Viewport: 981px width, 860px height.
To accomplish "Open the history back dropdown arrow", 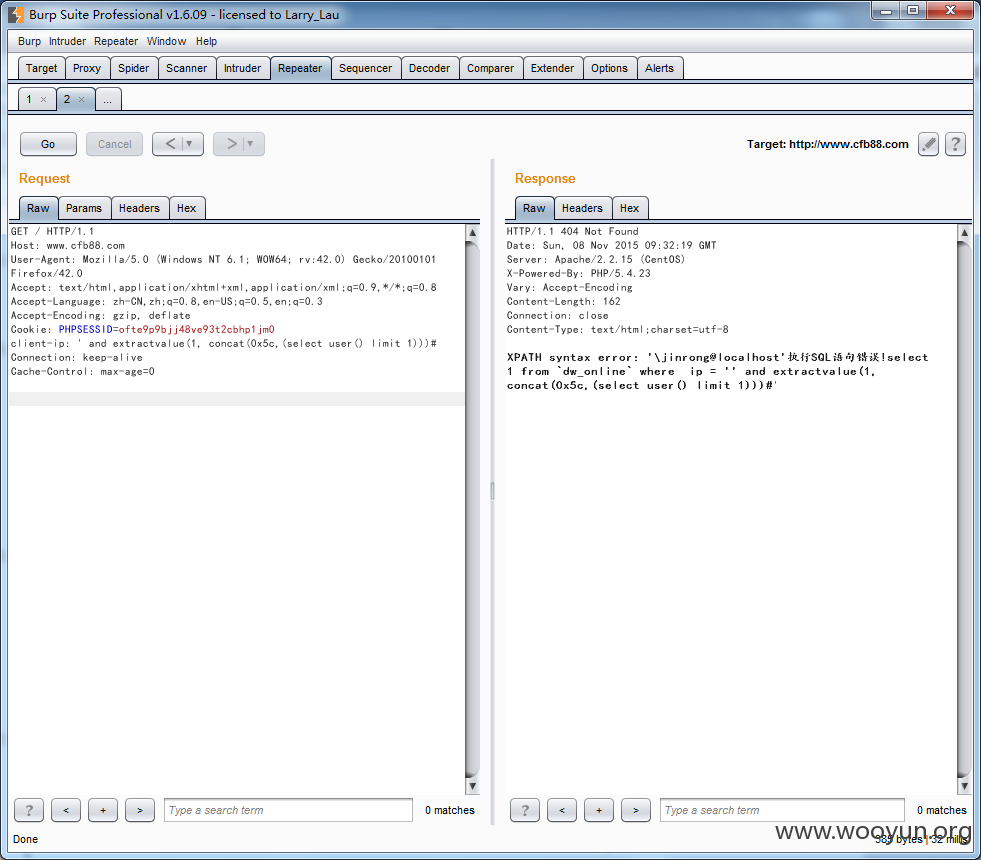I will pyautogui.click(x=190, y=144).
